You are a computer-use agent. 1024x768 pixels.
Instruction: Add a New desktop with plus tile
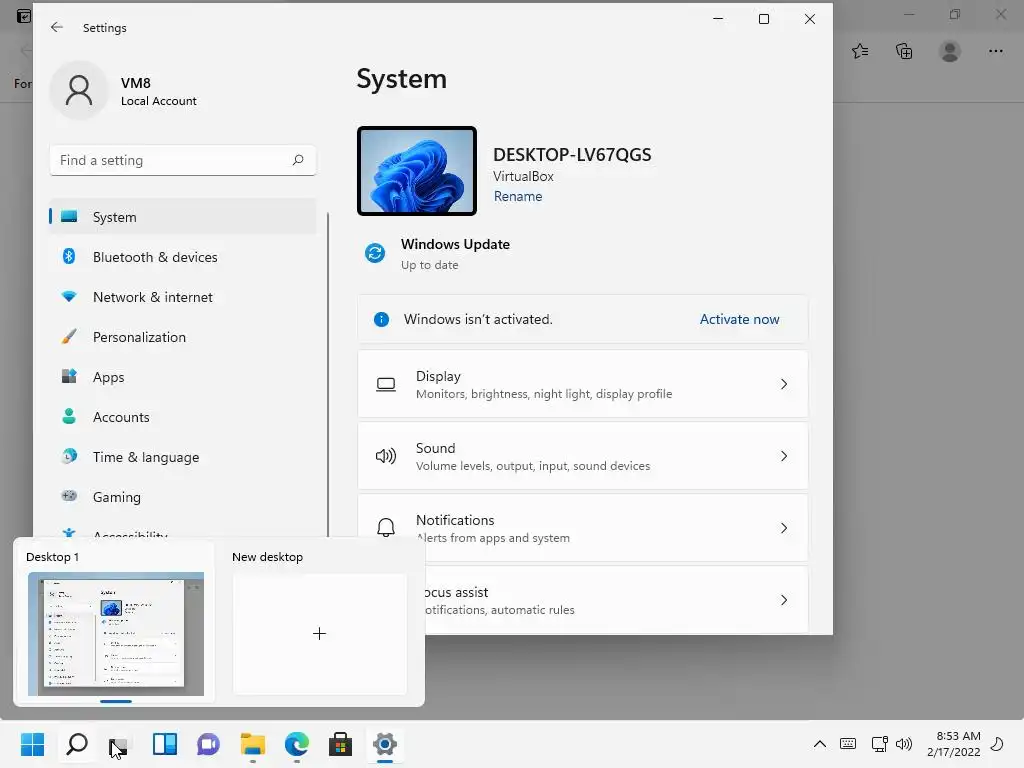[x=319, y=633]
